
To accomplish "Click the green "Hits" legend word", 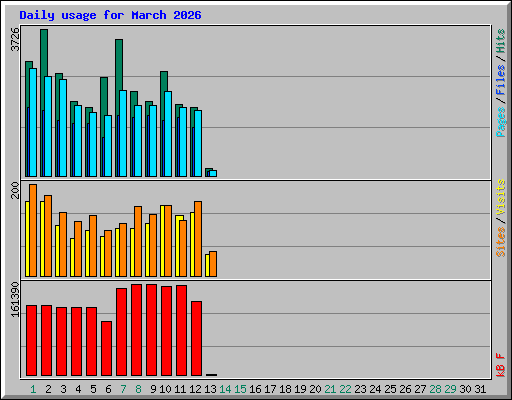I will pos(501,41).
